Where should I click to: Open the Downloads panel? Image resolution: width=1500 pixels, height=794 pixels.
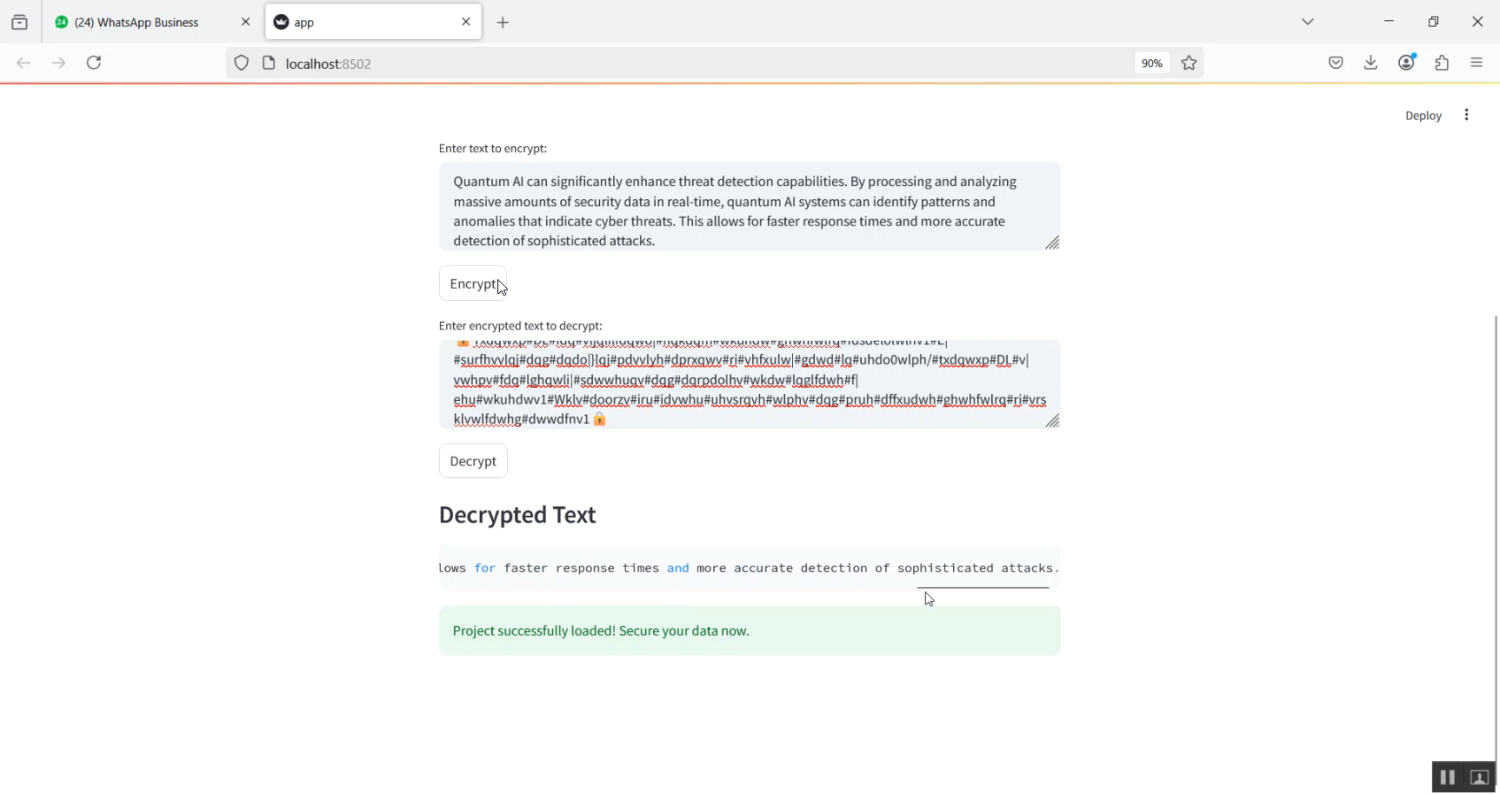coord(1371,63)
